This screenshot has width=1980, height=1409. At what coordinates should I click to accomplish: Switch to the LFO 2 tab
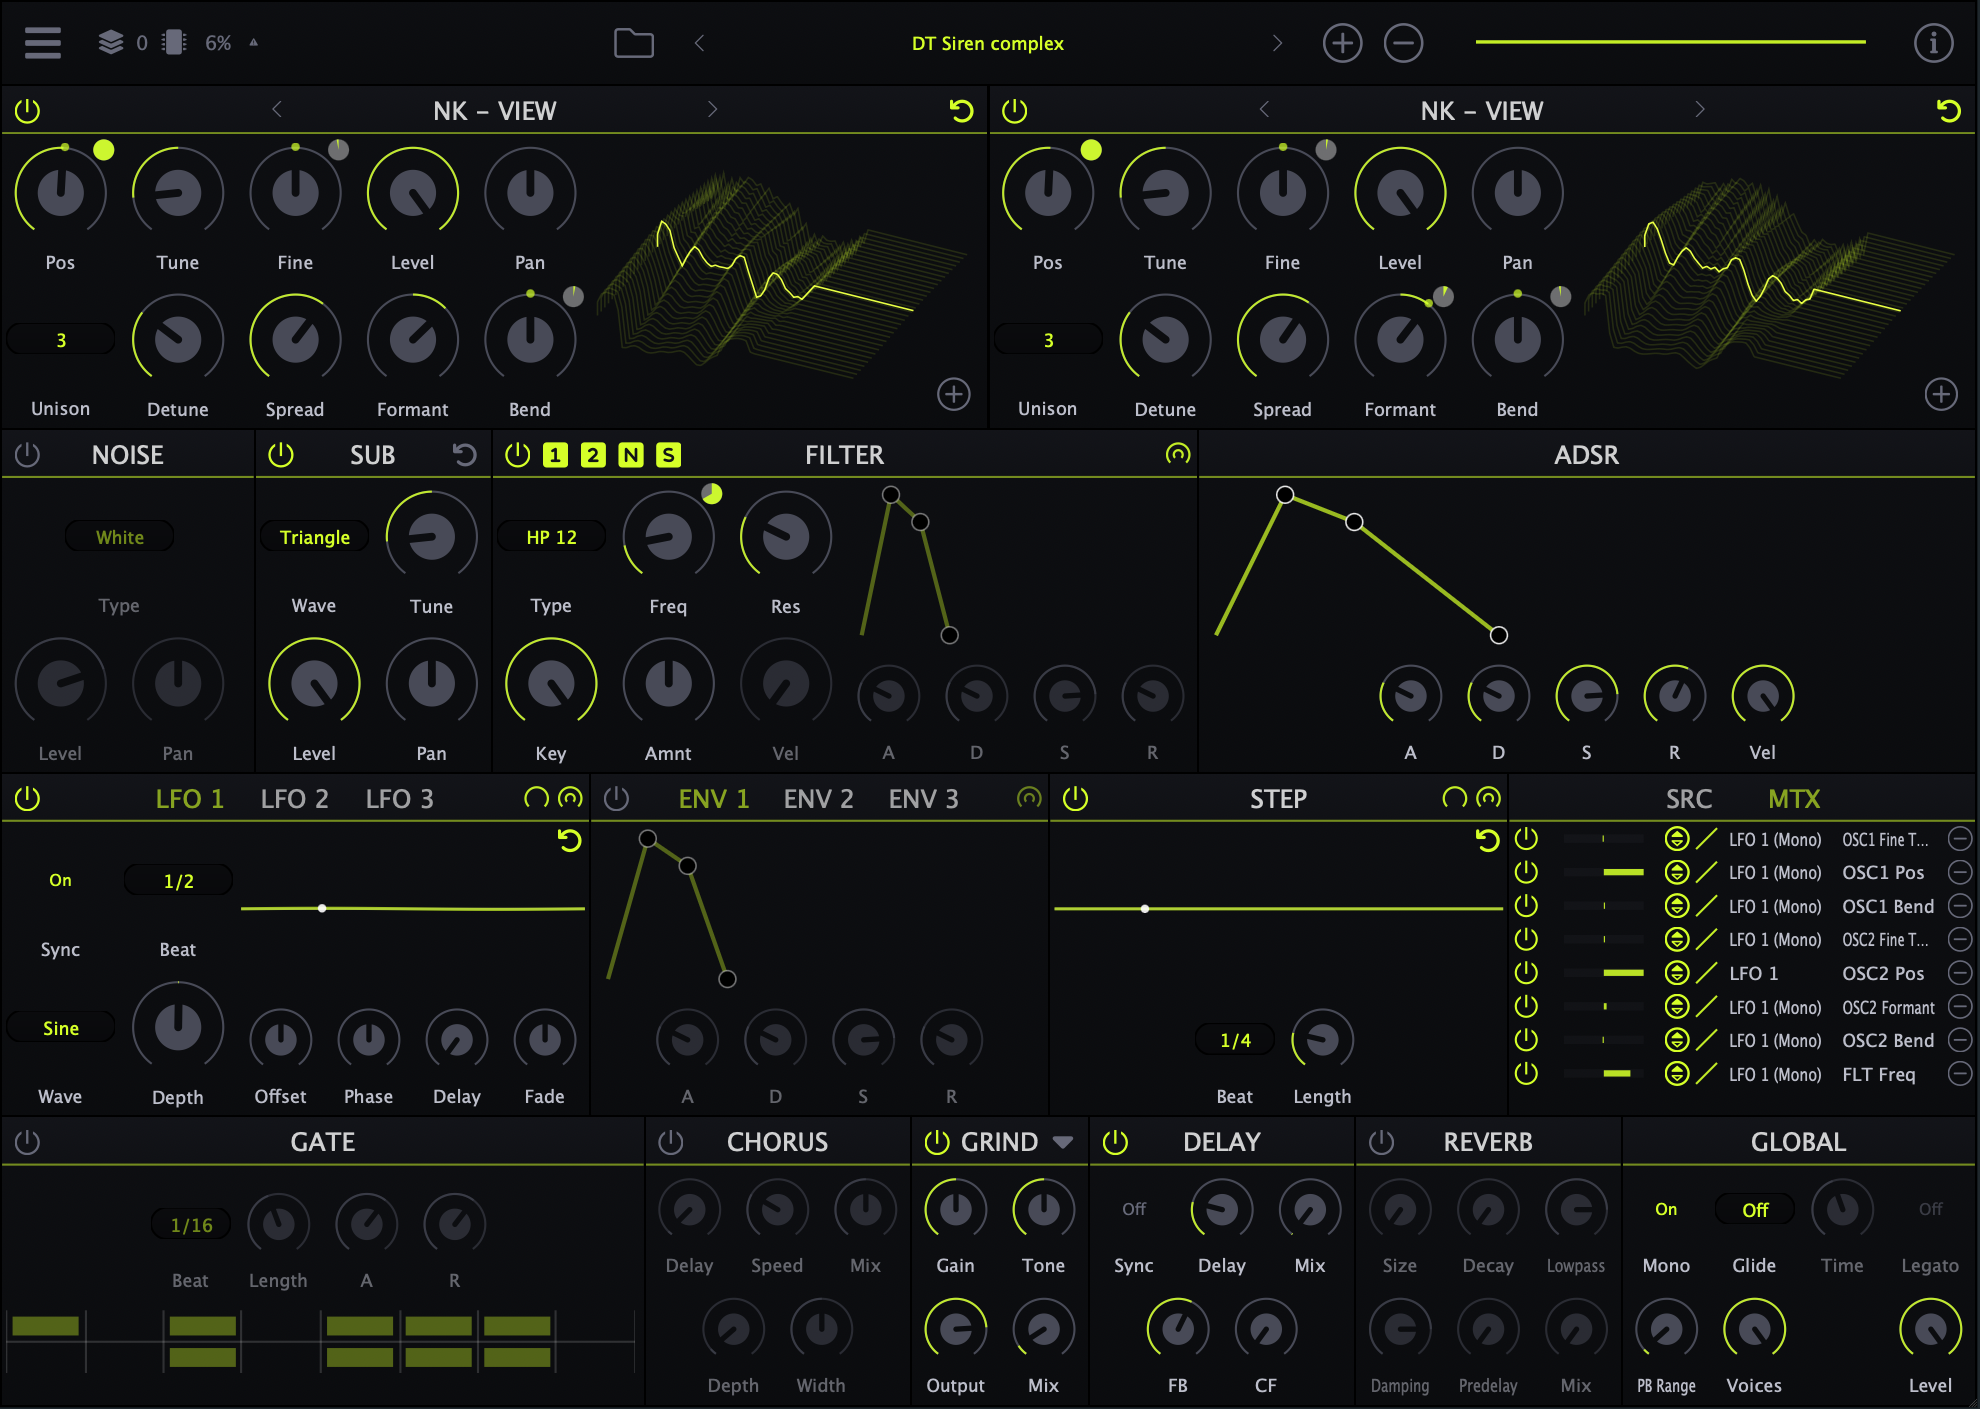[x=294, y=799]
